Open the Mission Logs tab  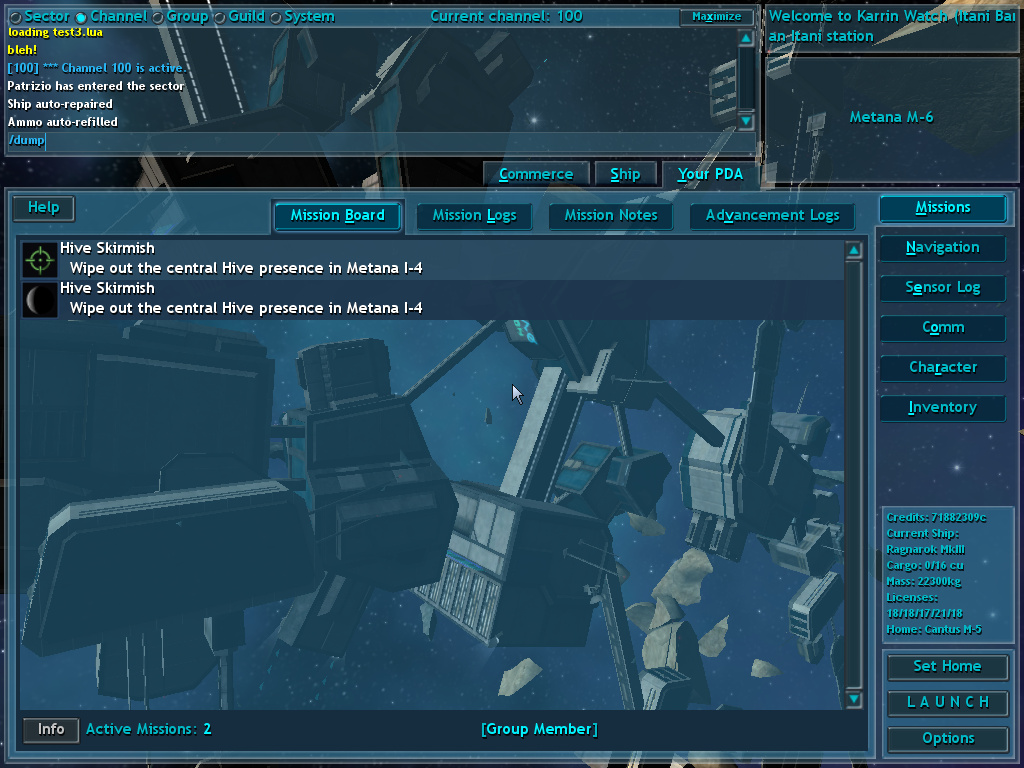474,215
